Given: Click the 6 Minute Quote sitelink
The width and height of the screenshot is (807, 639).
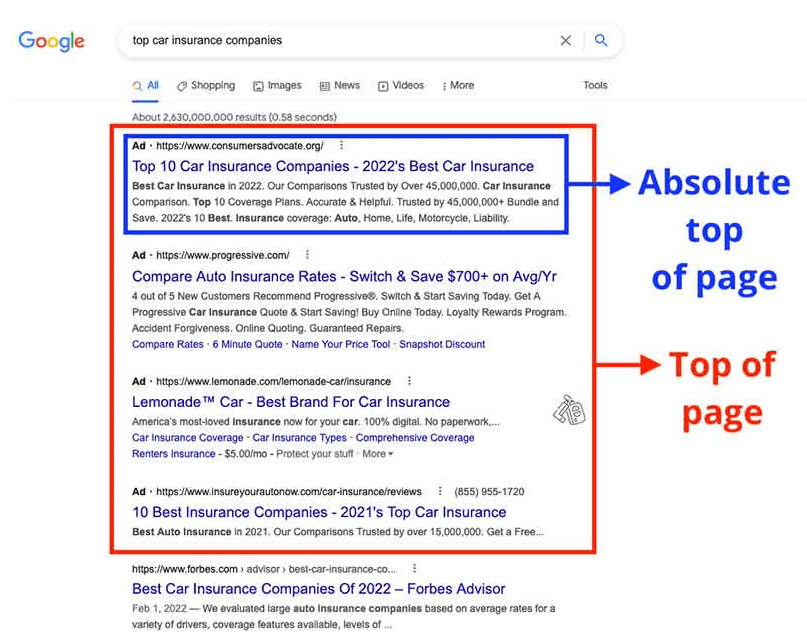Looking at the screenshot, I should pos(248,344).
